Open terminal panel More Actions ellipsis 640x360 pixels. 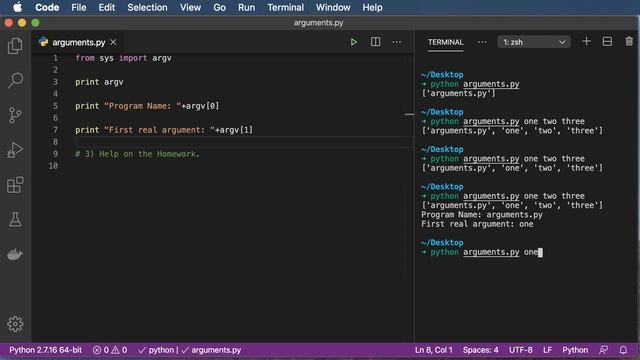tap(482, 42)
